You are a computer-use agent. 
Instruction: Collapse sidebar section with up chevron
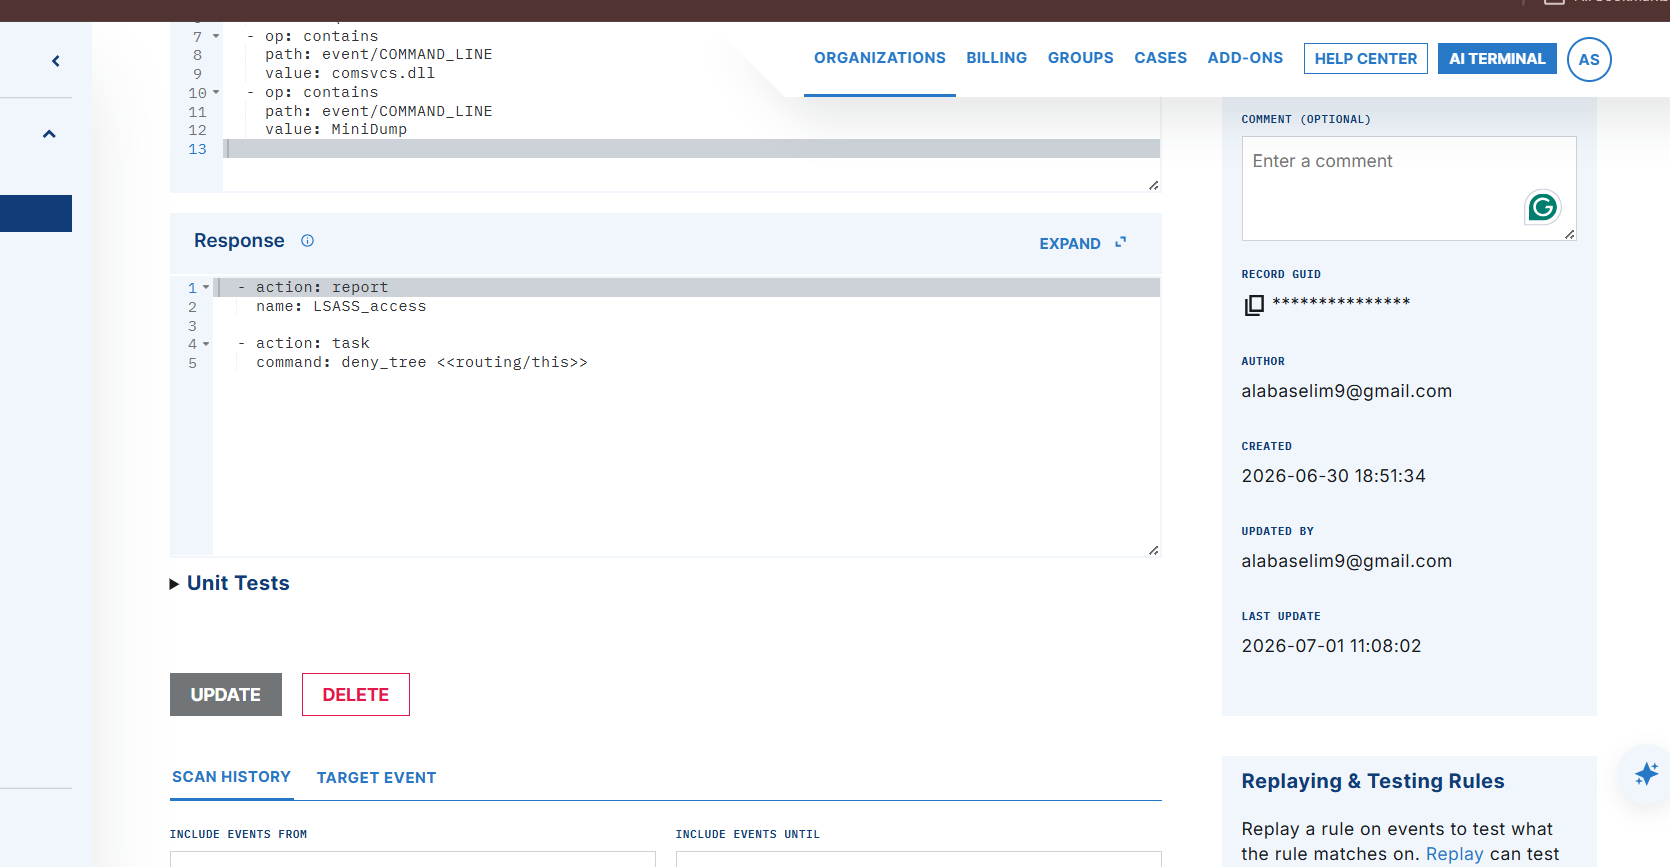coord(49,134)
